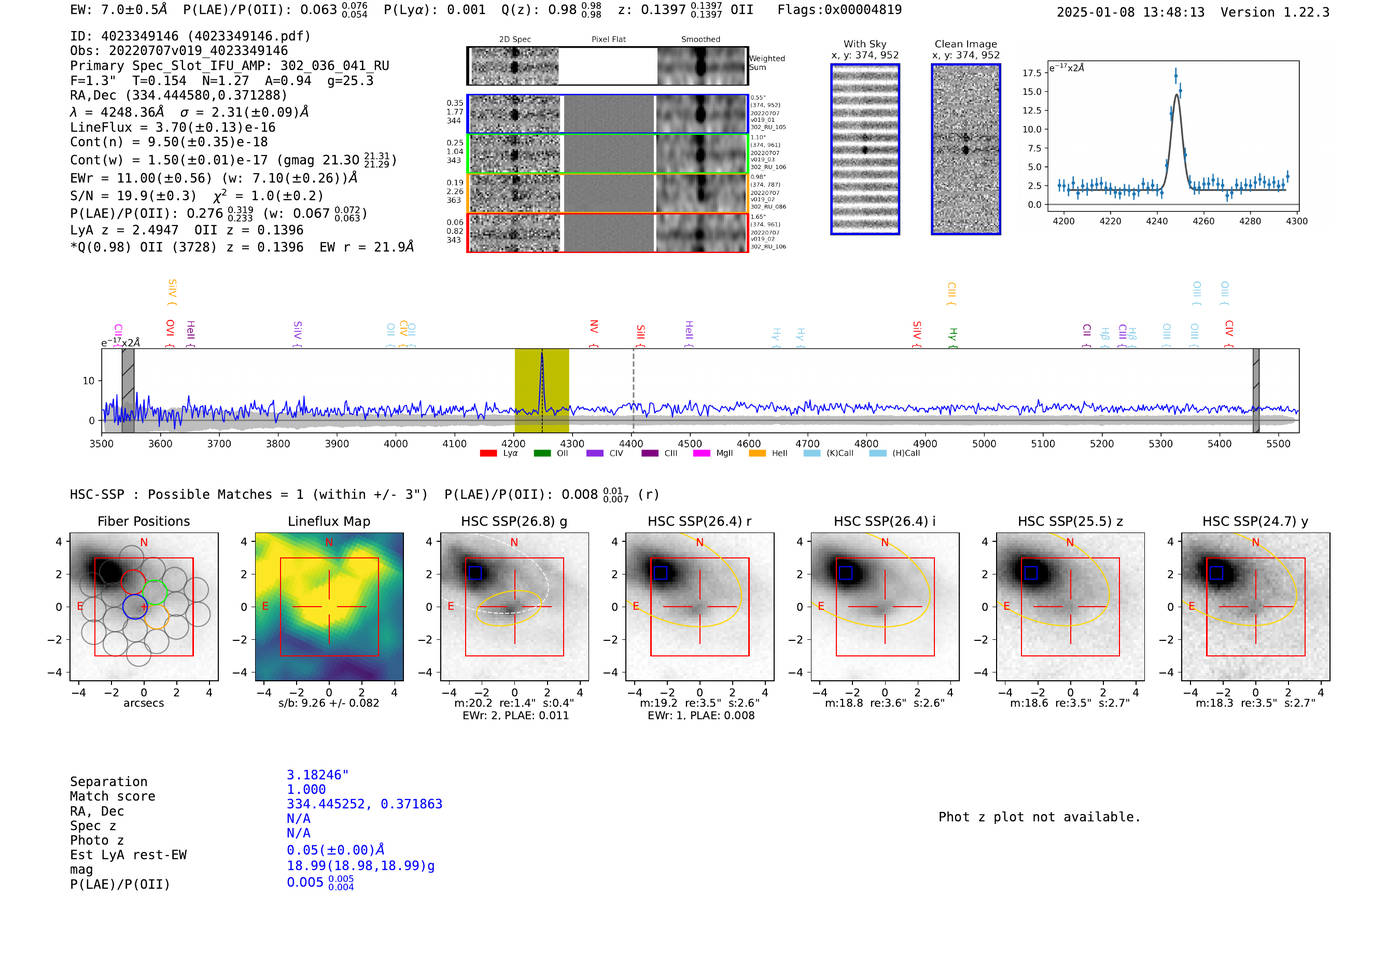Click the (K)CaII legend swatch
The image size is (1400, 953).
tap(811, 453)
